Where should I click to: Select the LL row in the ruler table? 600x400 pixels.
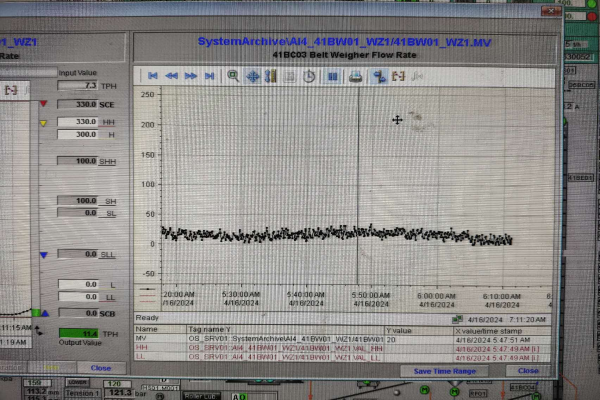click(342, 358)
